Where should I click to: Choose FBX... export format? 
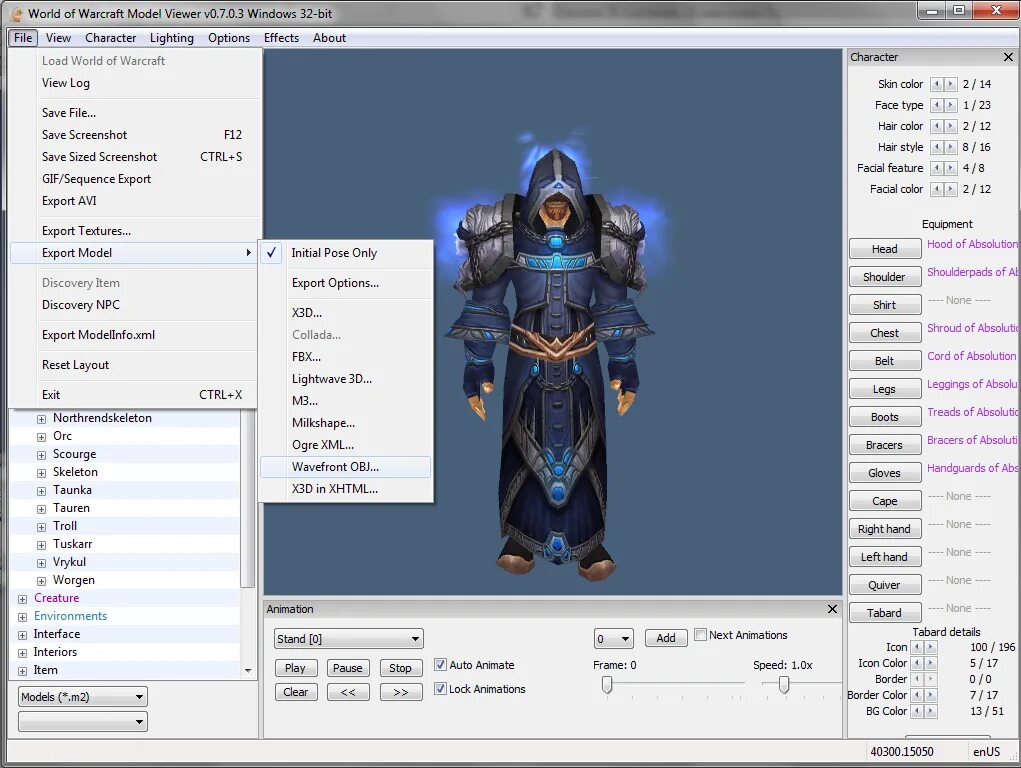tap(346, 357)
